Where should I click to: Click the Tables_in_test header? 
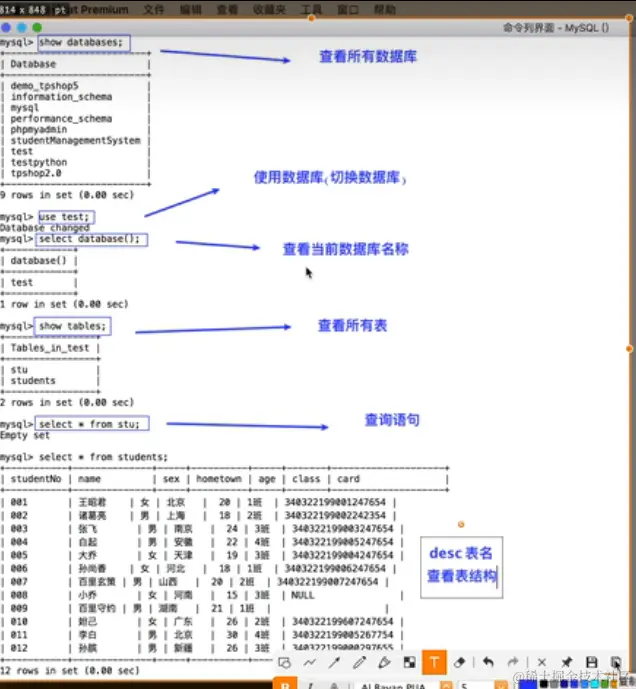pyautogui.click(x=50, y=348)
